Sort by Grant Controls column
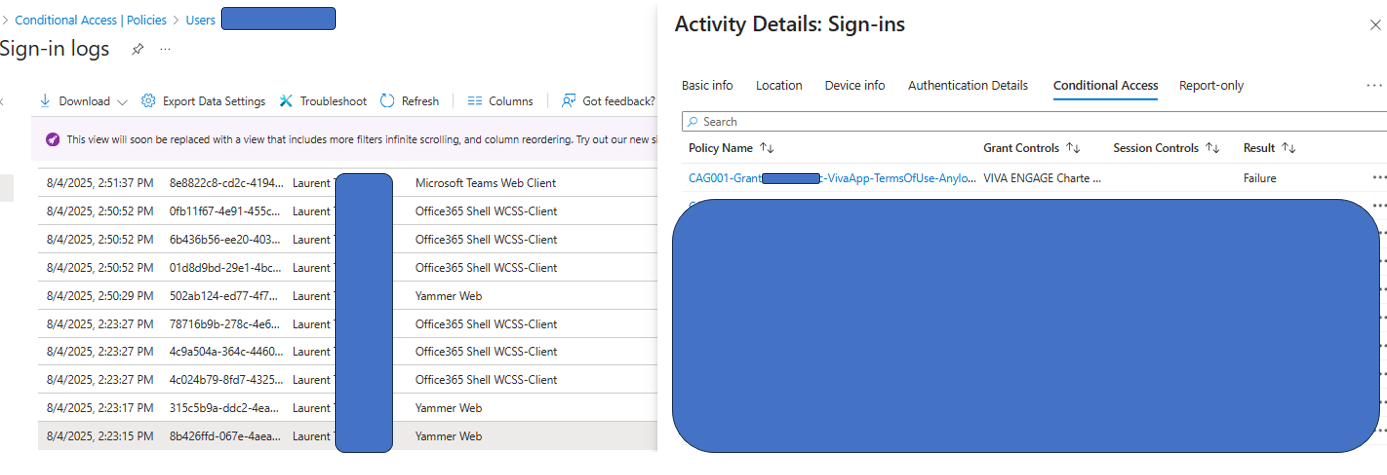Viewport: 1387px width, 475px height. coord(1072,148)
